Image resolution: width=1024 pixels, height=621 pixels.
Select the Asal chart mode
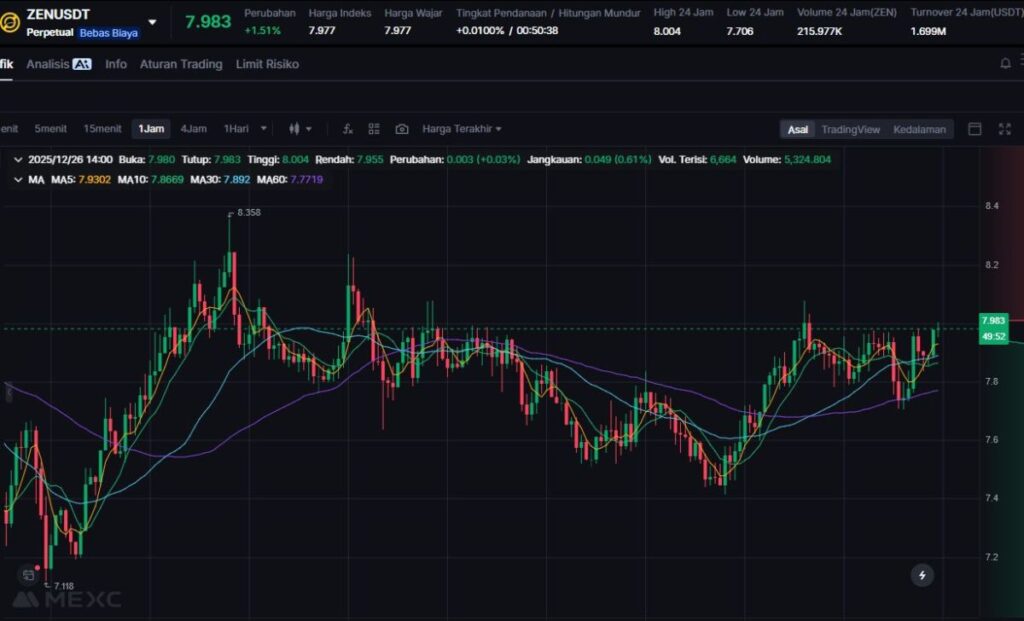click(x=797, y=129)
